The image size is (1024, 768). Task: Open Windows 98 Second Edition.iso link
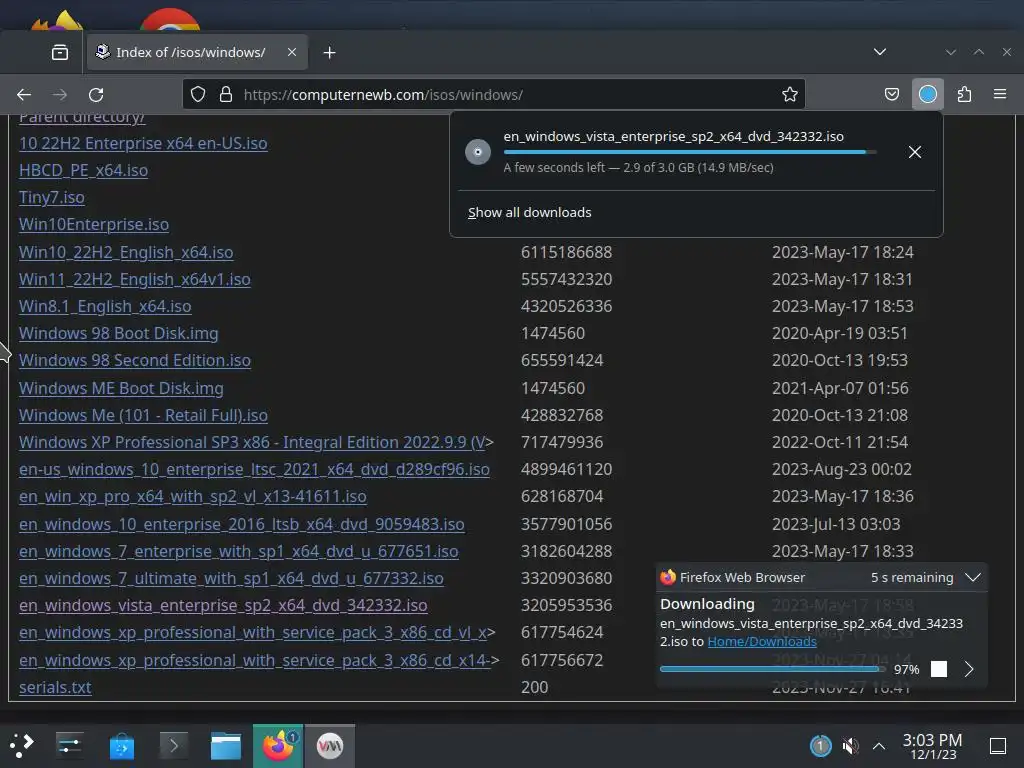tap(135, 360)
